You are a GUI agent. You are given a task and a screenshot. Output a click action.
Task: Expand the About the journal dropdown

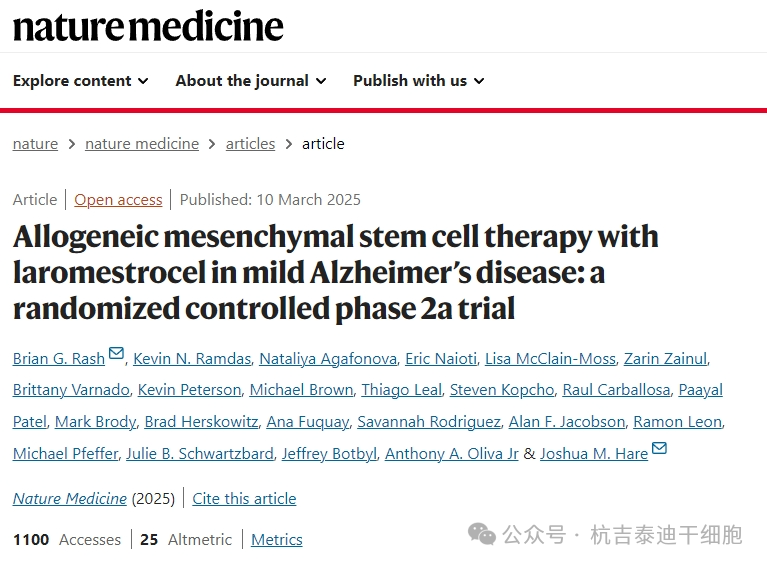(x=250, y=81)
